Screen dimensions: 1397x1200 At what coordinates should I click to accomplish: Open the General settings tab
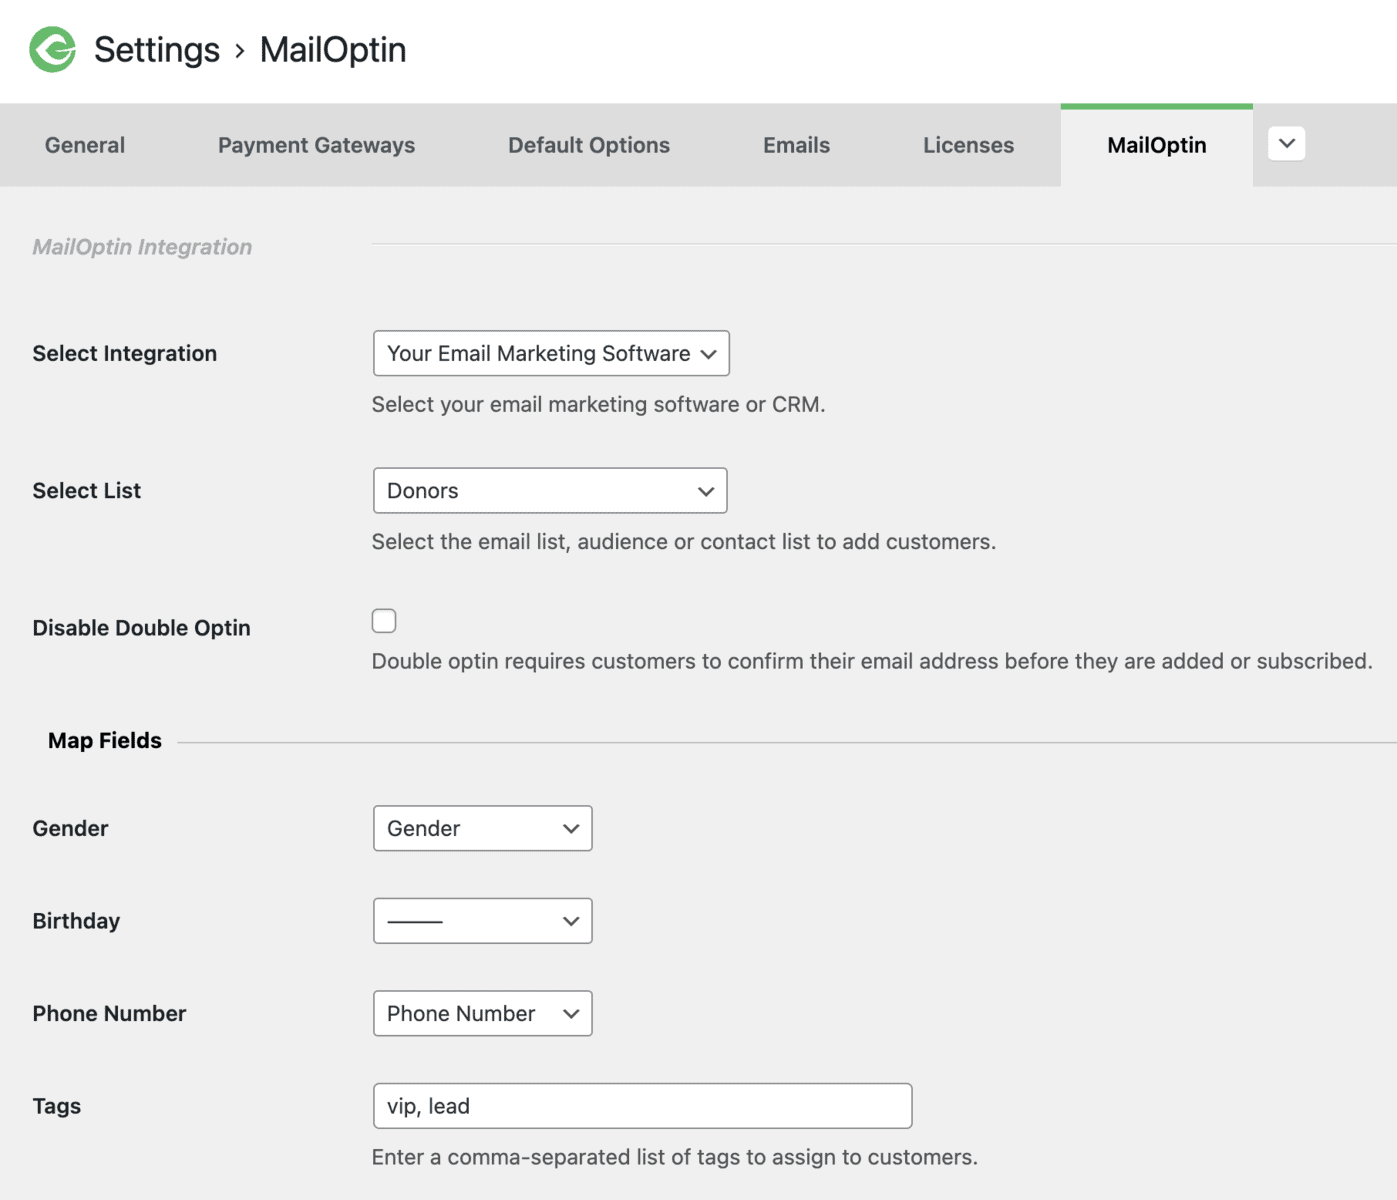coord(85,145)
